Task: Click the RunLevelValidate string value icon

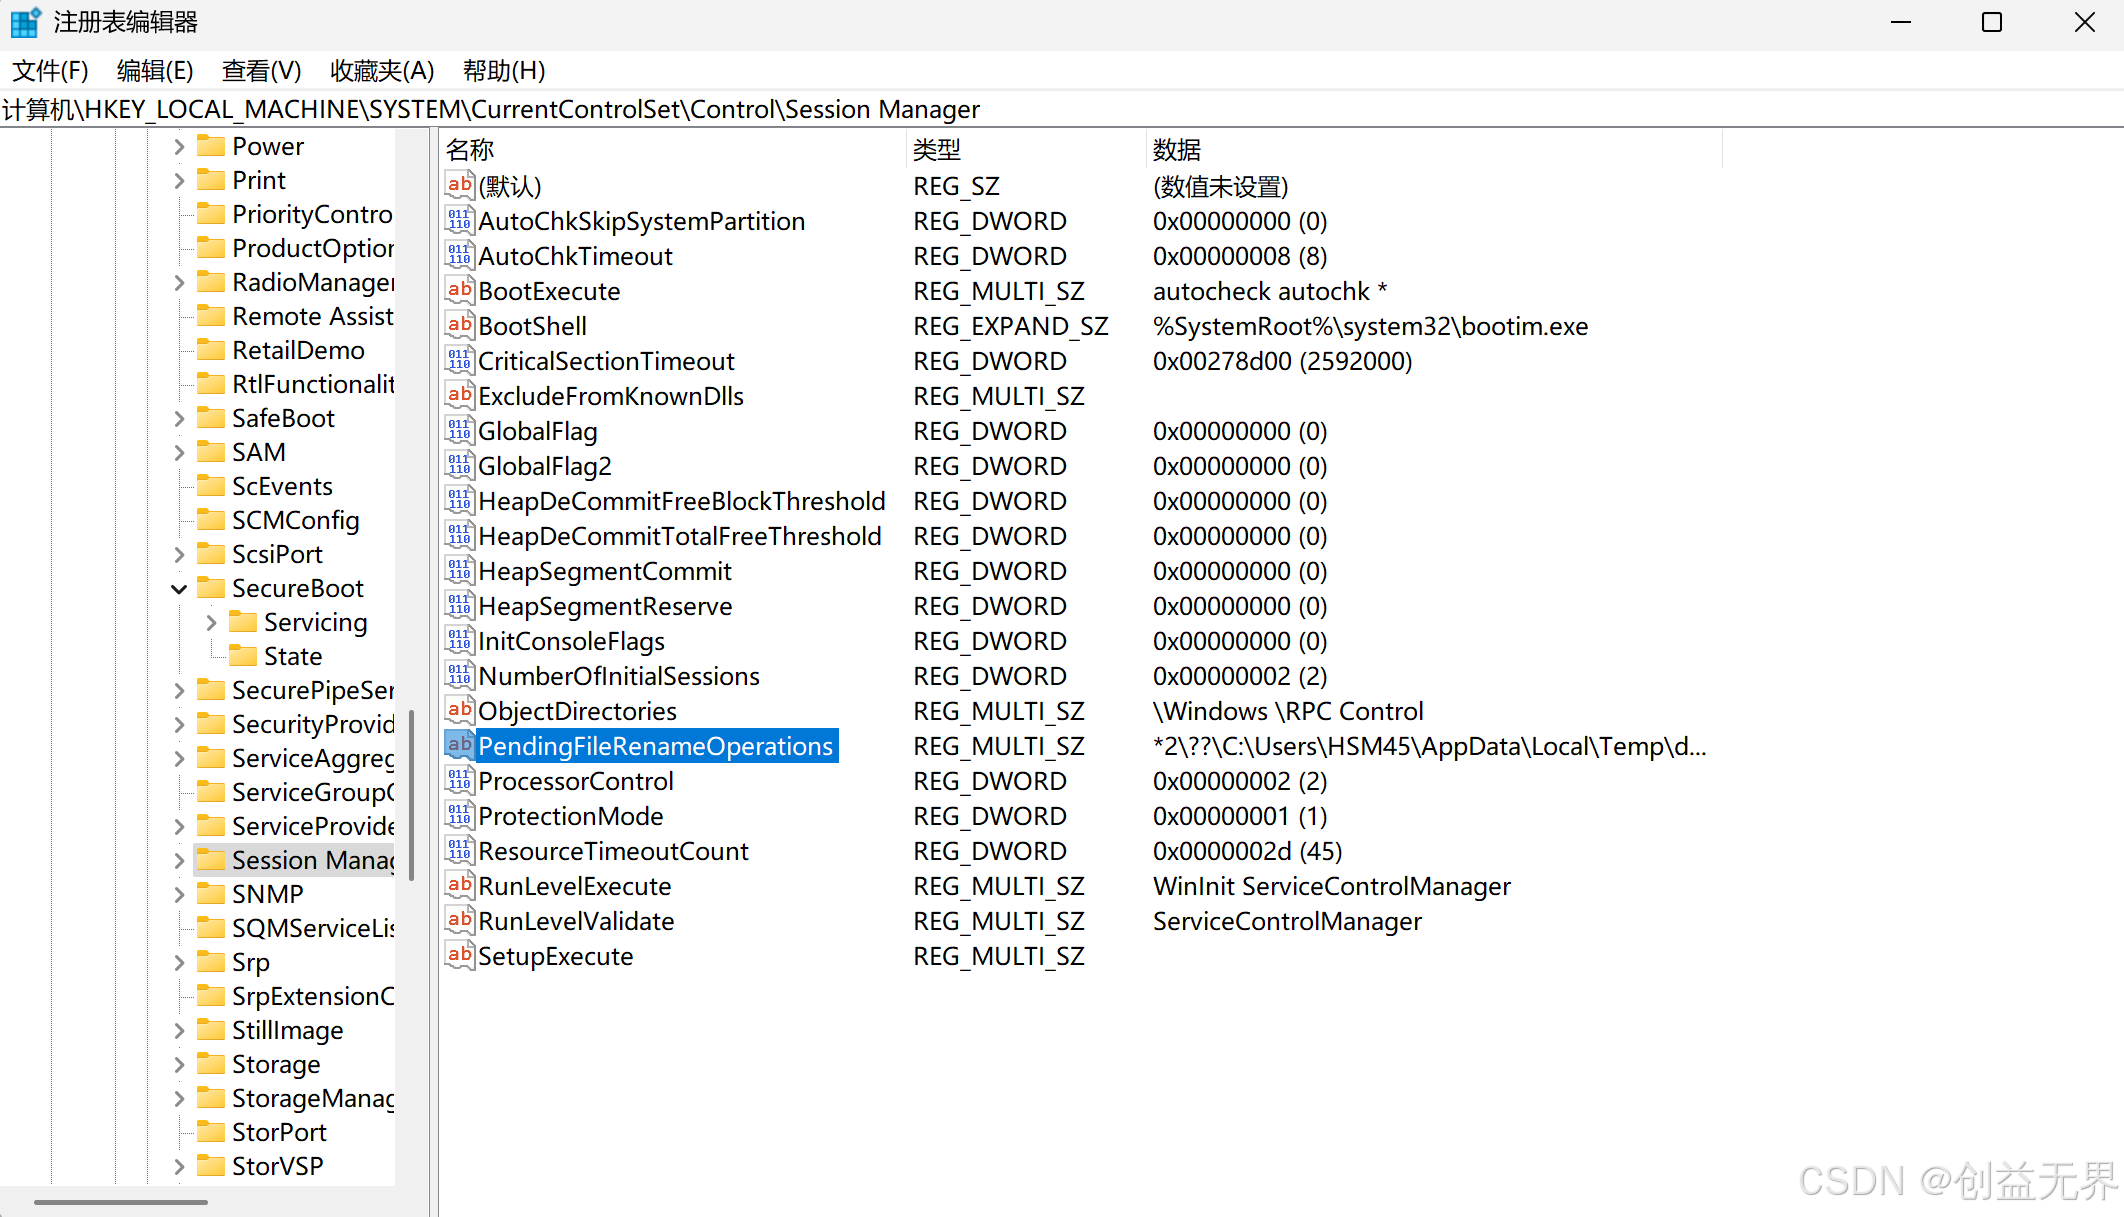Action: (x=459, y=921)
